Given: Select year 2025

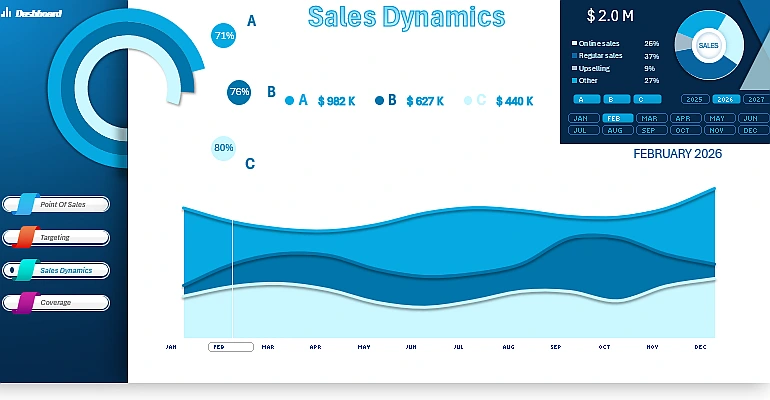Looking at the screenshot, I should click(694, 99).
